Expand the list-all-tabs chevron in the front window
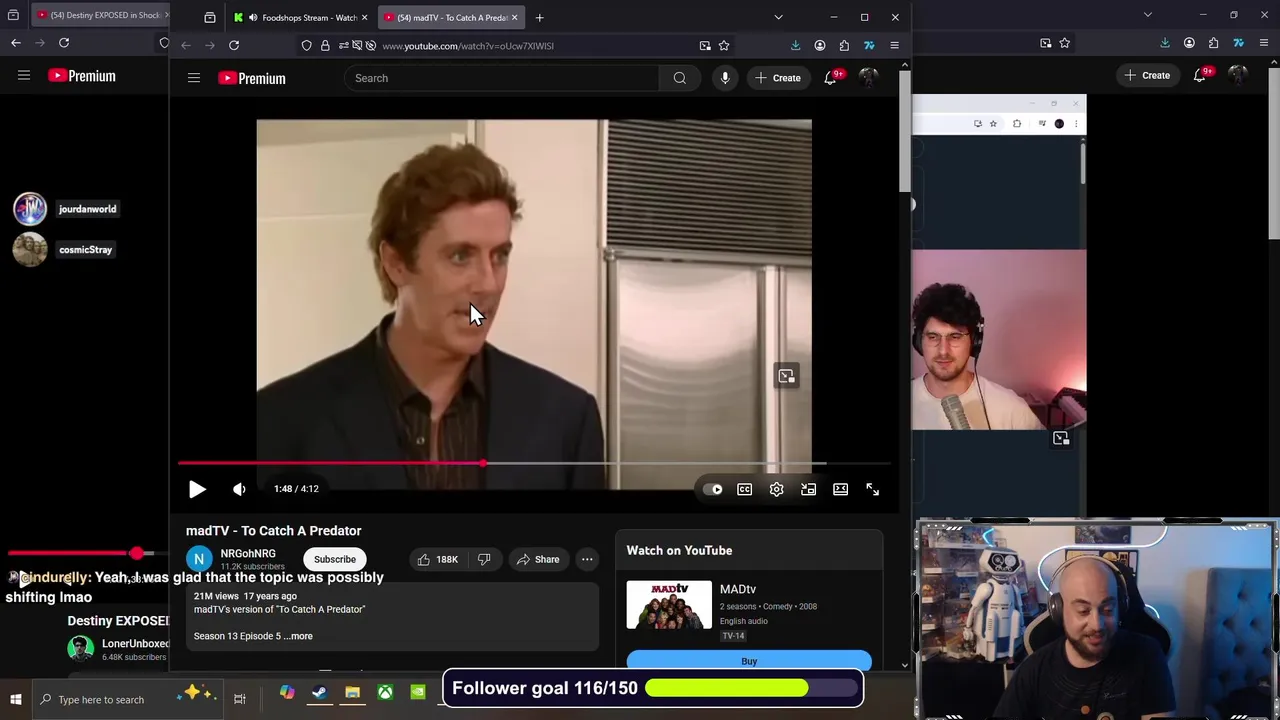Image resolution: width=1280 pixels, height=720 pixels. coord(778,17)
